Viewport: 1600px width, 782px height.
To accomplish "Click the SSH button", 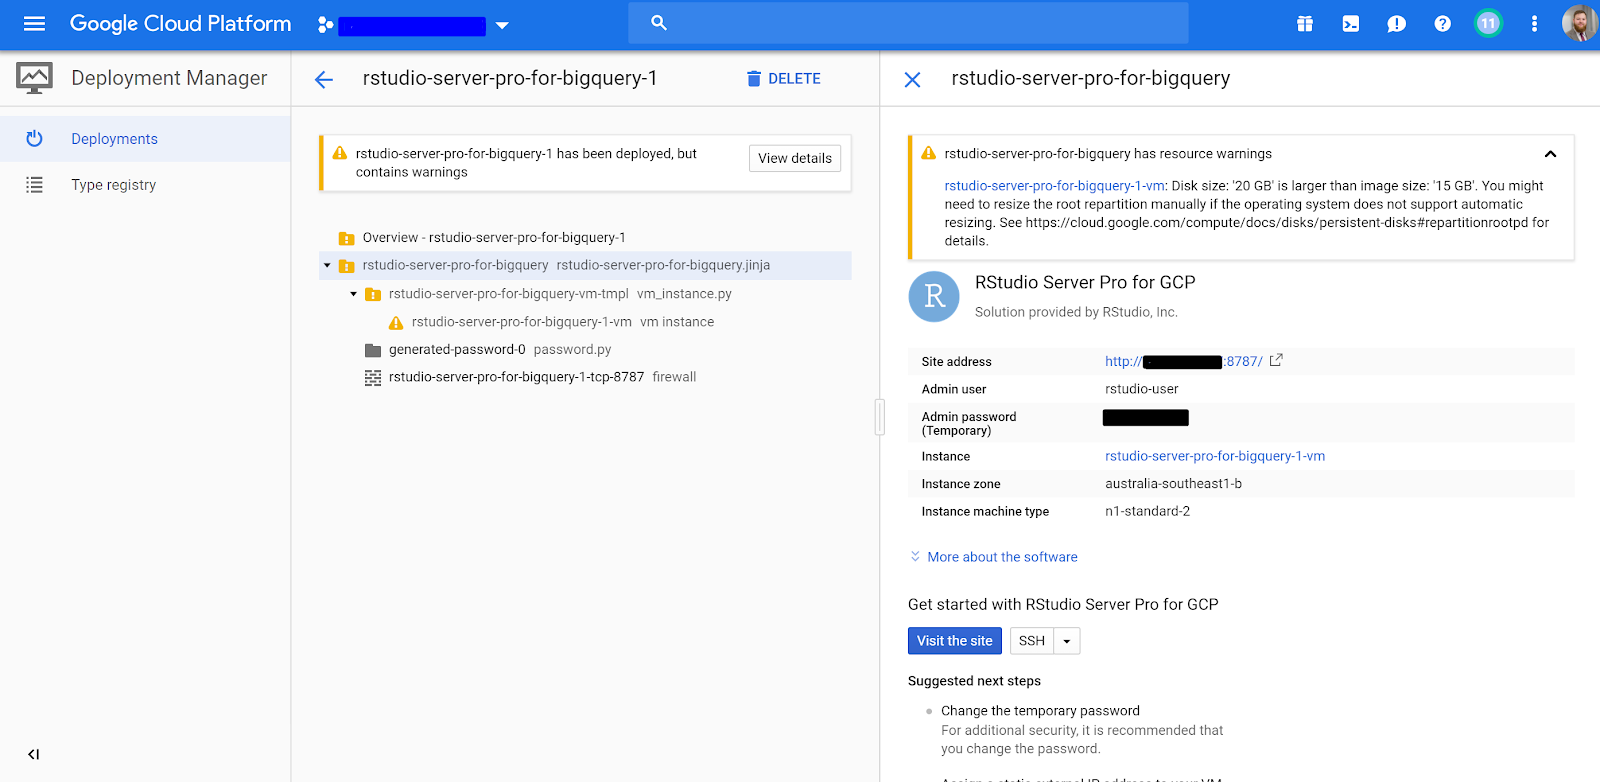I will [1032, 641].
